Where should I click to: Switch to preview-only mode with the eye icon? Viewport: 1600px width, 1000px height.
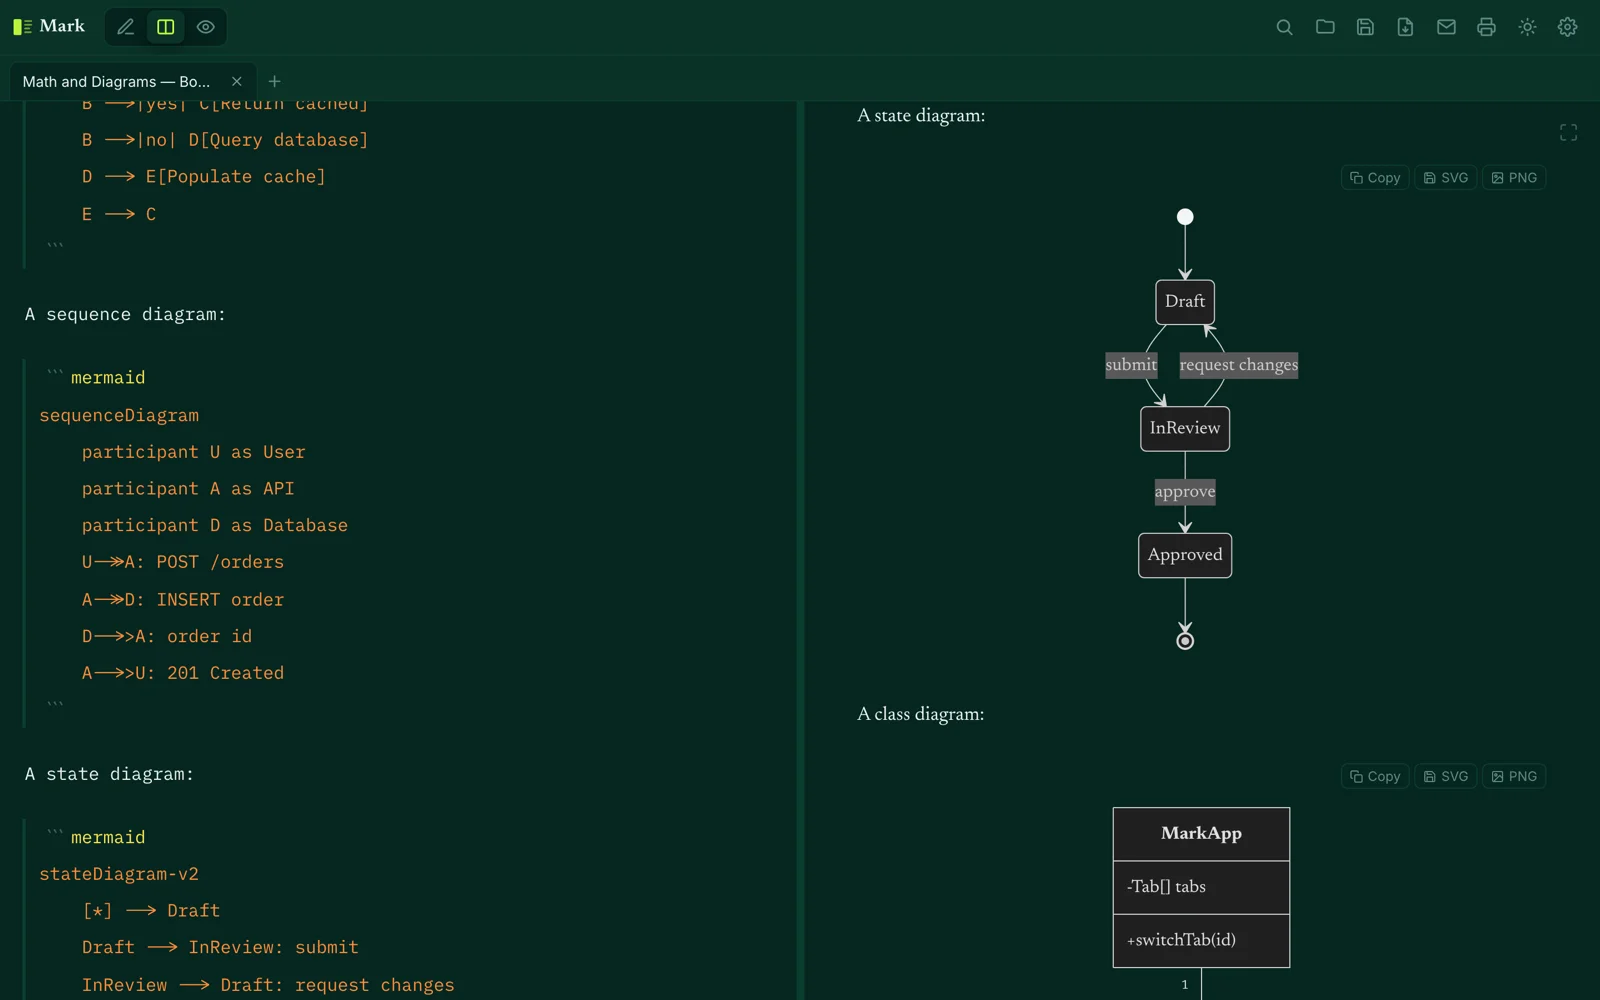206,27
